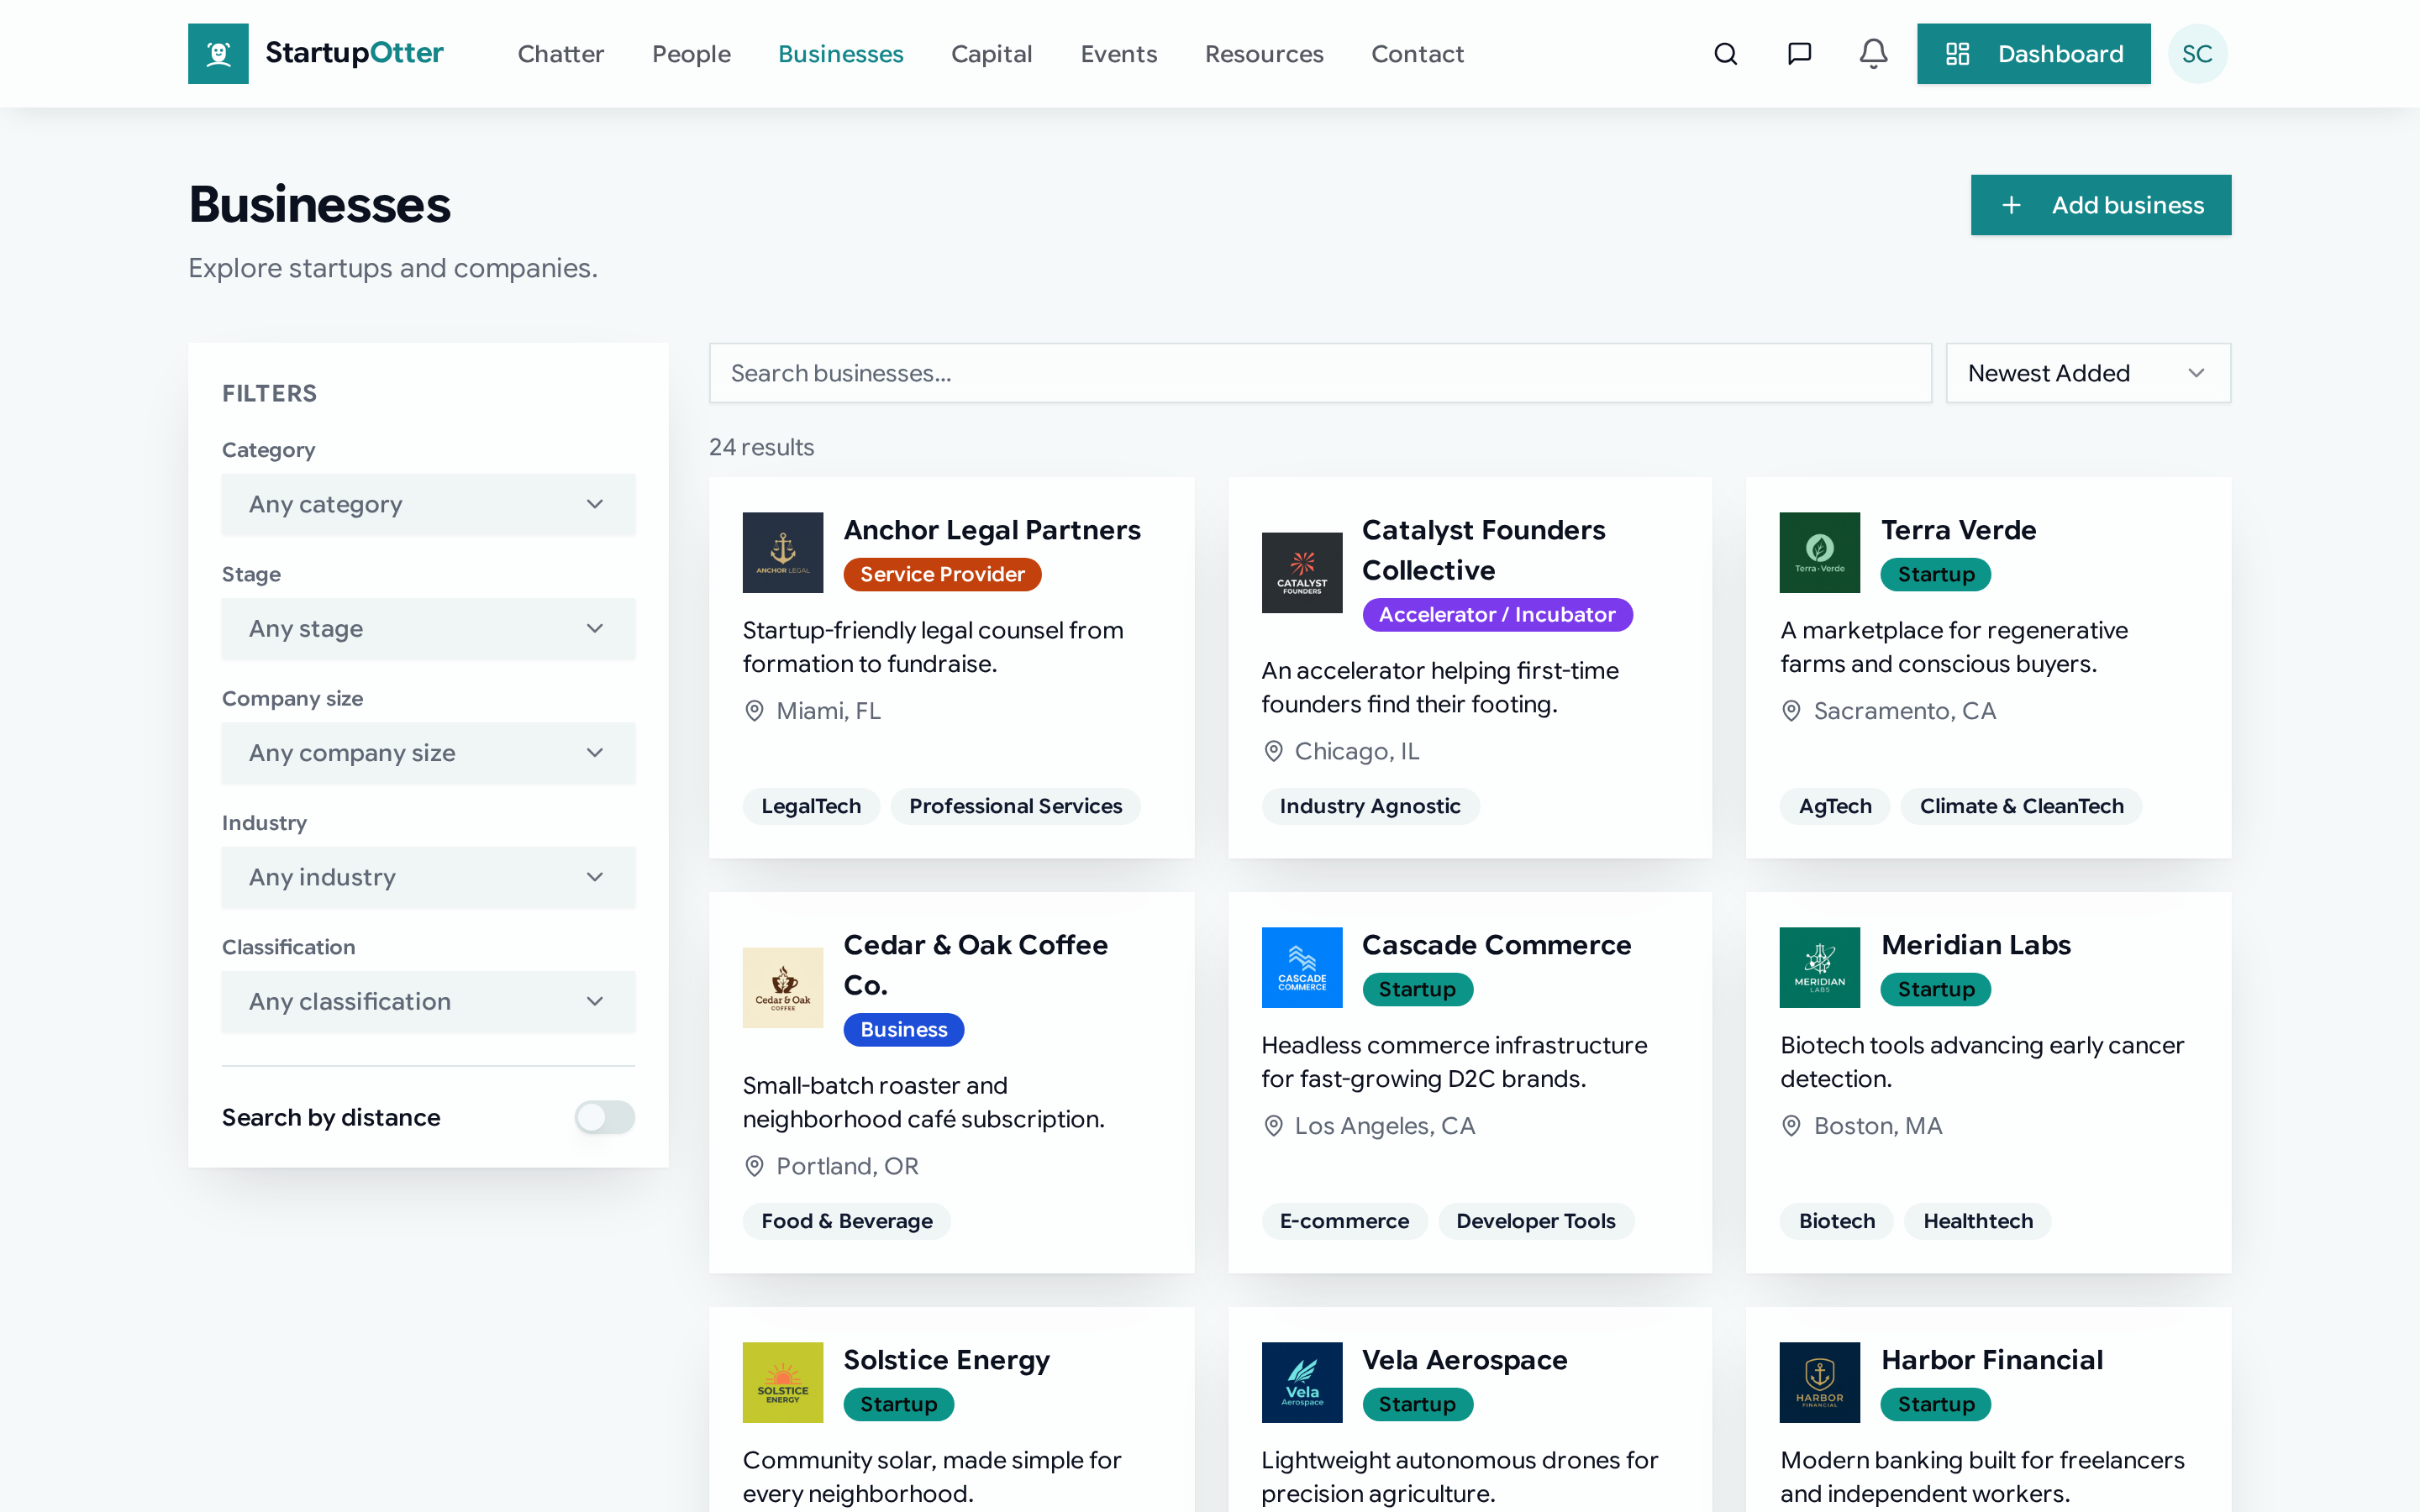This screenshot has height=1512, width=2420.
Task: Click the Anchor Legal Partners logo
Action: point(783,553)
